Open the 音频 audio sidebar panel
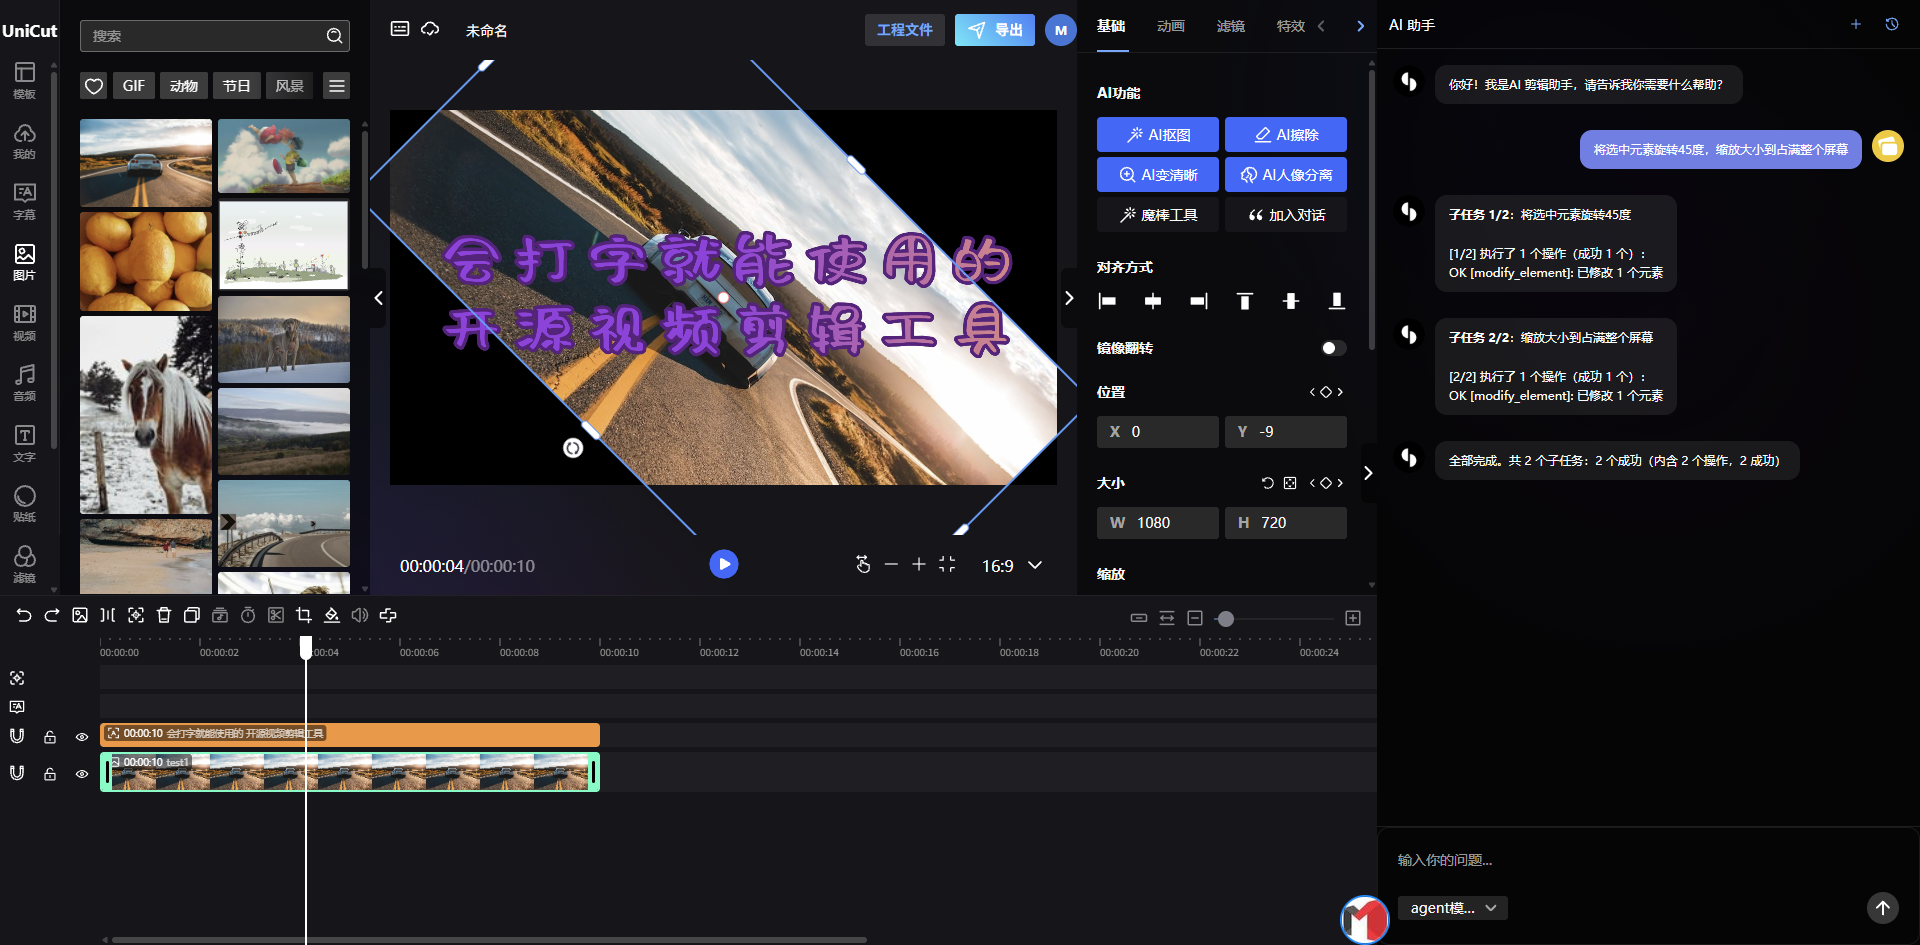This screenshot has height=945, width=1920. click(x=24, y=383)
